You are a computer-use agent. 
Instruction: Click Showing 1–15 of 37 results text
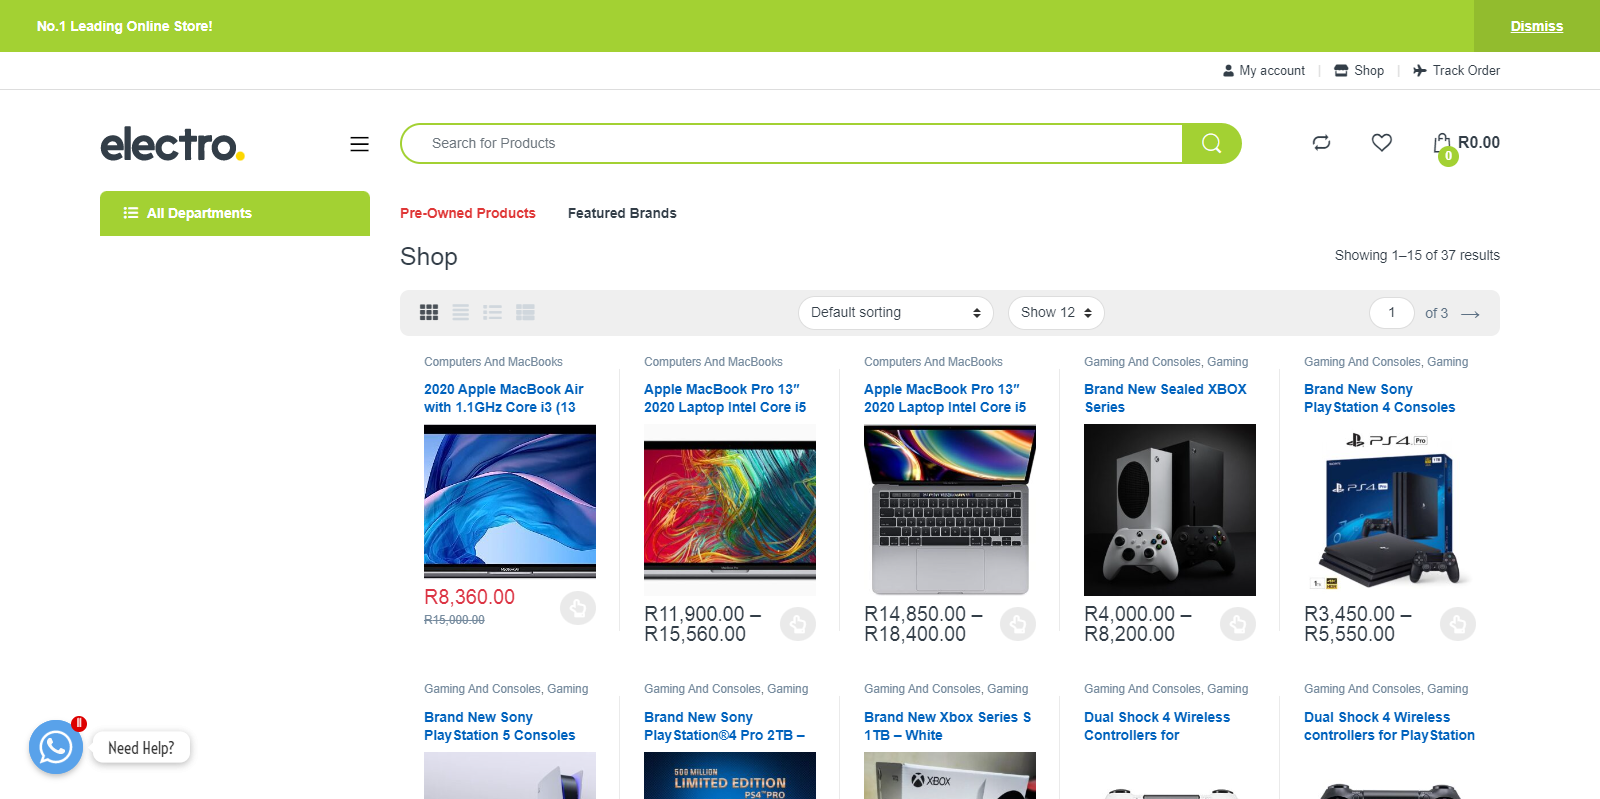[x=1417, y=255]
